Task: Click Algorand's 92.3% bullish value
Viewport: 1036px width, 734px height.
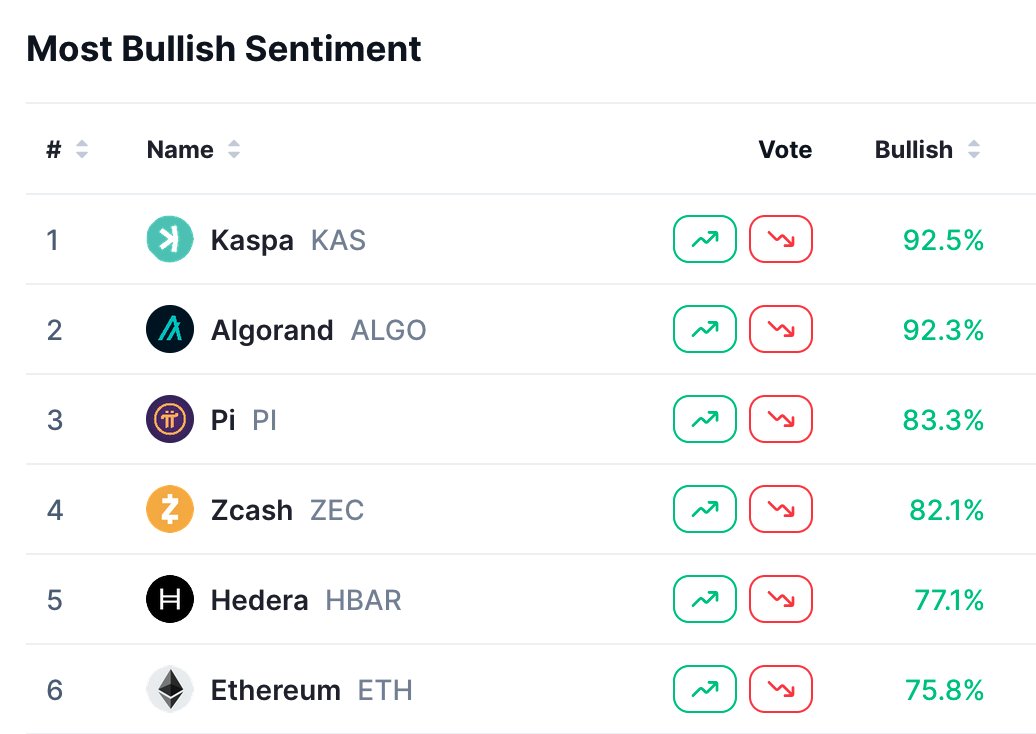Action: [x=943, y=330]
